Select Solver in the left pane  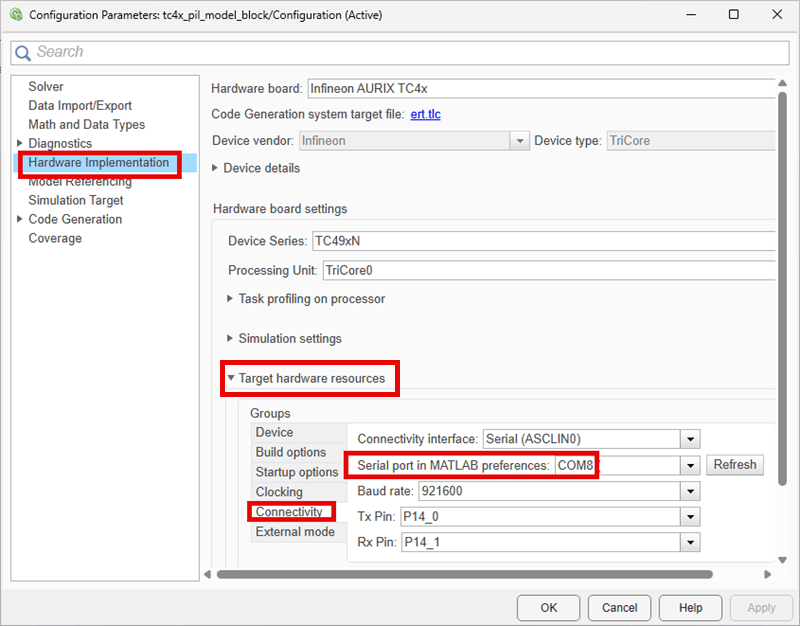click(x=46, y=86)
